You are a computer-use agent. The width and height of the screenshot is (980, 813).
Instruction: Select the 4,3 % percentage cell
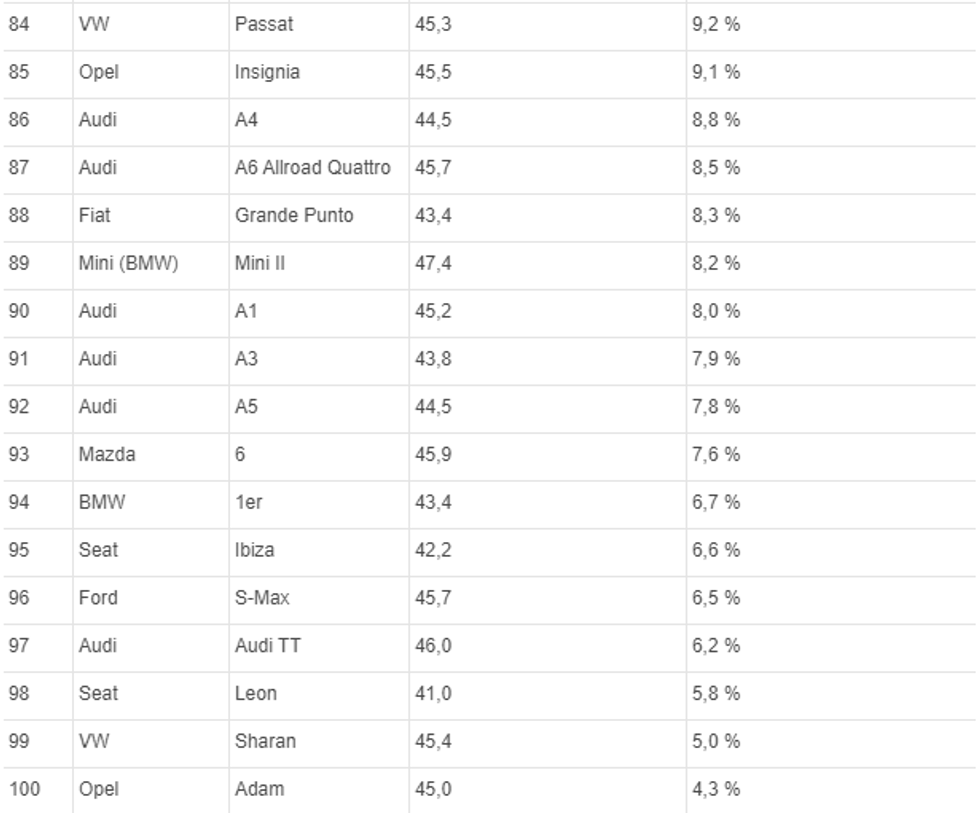pyautogui.click(x=716, y=789)
